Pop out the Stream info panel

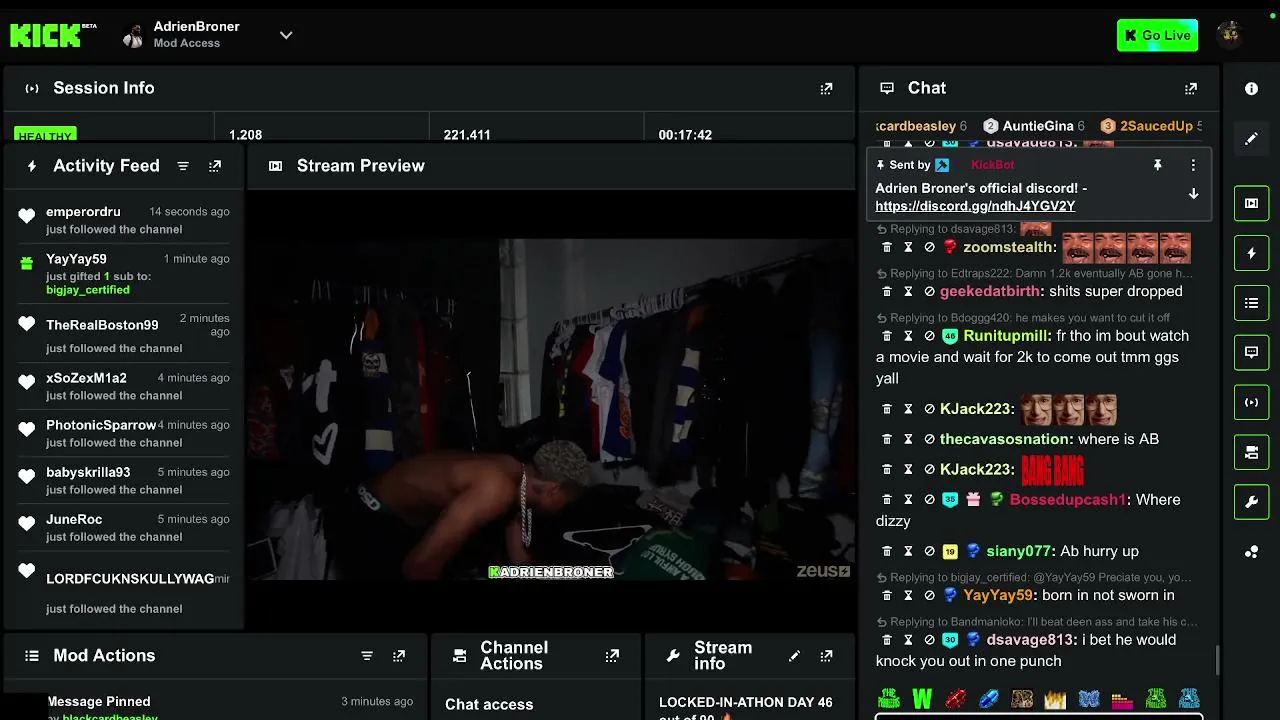pyautogui.click(x=826, y=656)
